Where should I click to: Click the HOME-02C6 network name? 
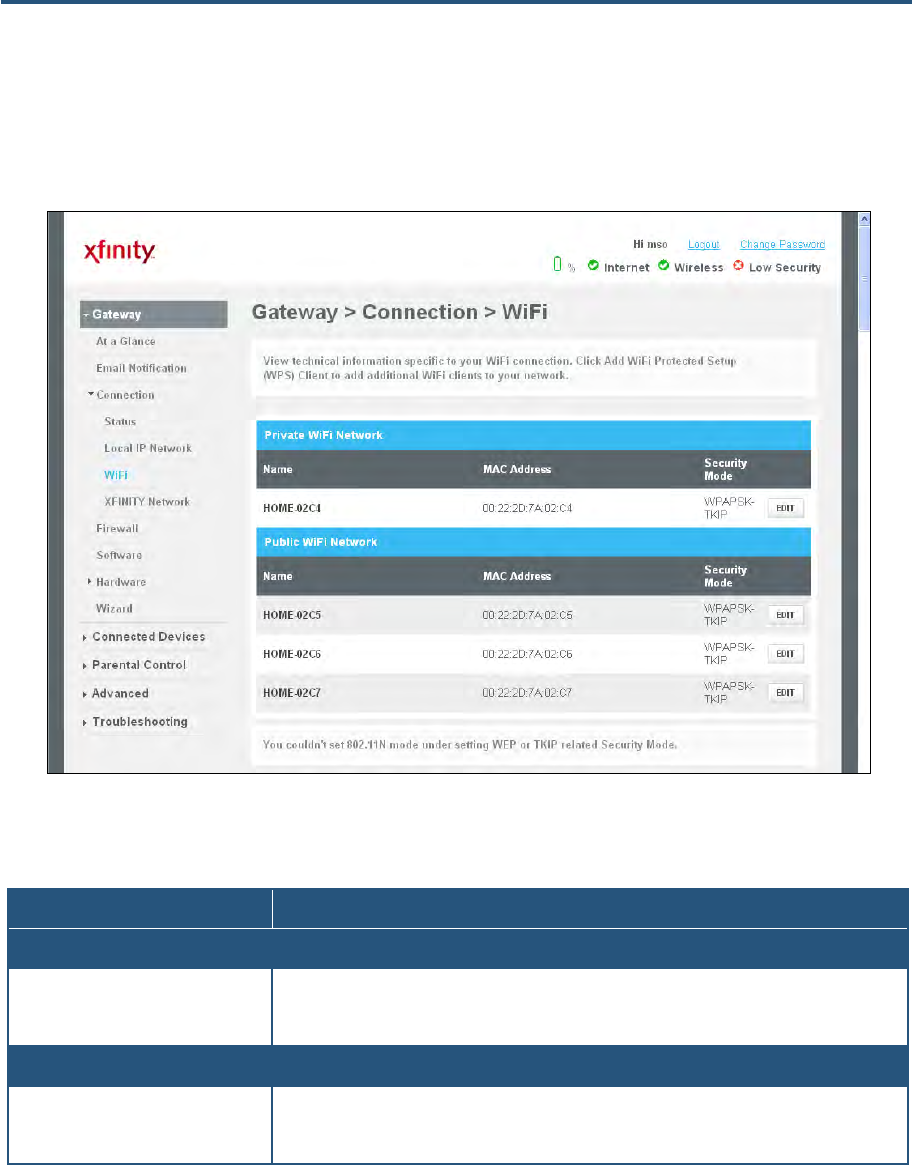click(292, 655)
